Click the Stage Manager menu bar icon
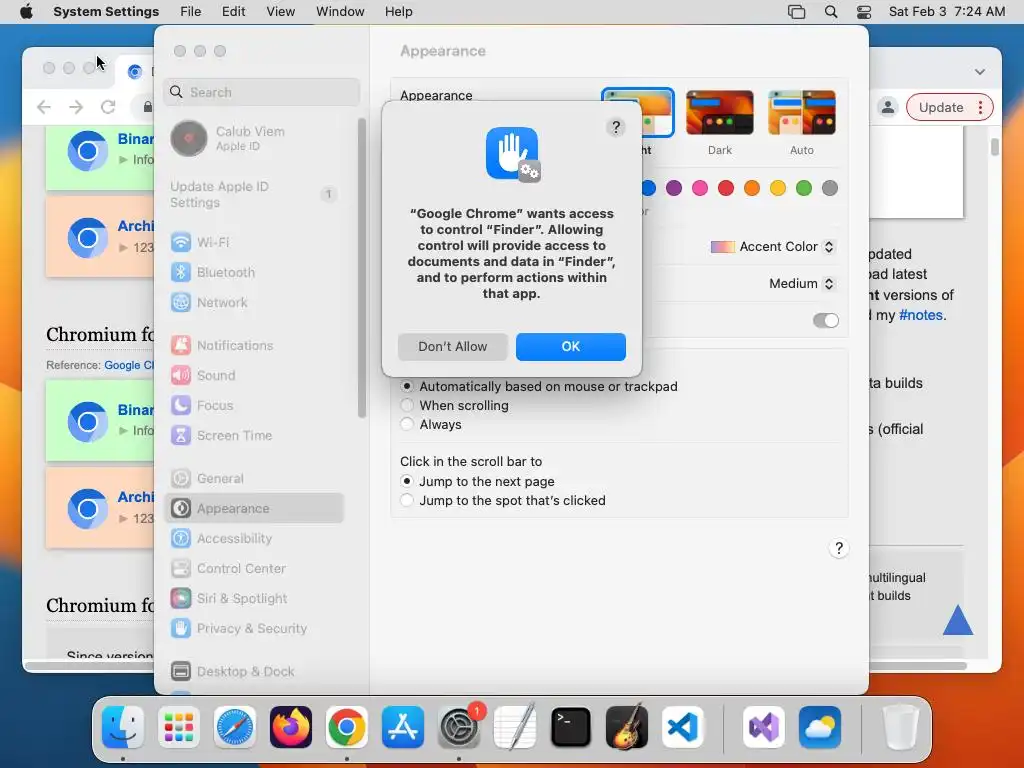Screen dimensions: 1024x768 [796, 11]
